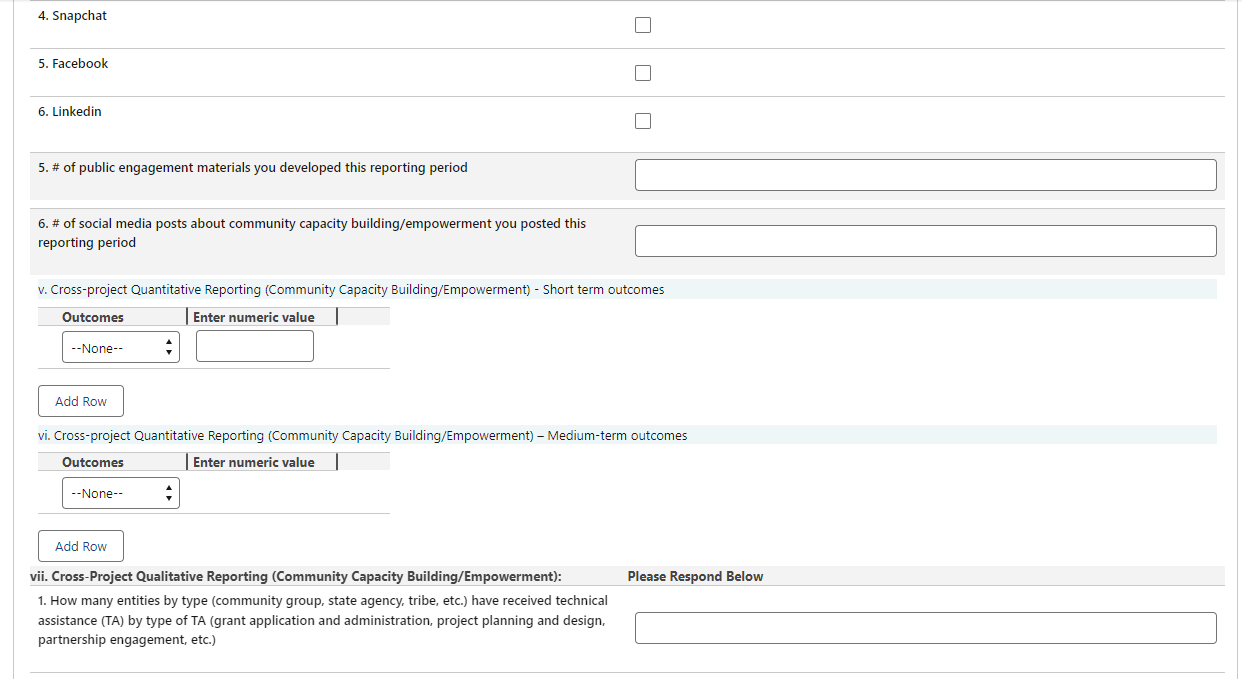Click the Outcomes header in Short term table

point(93,317)
